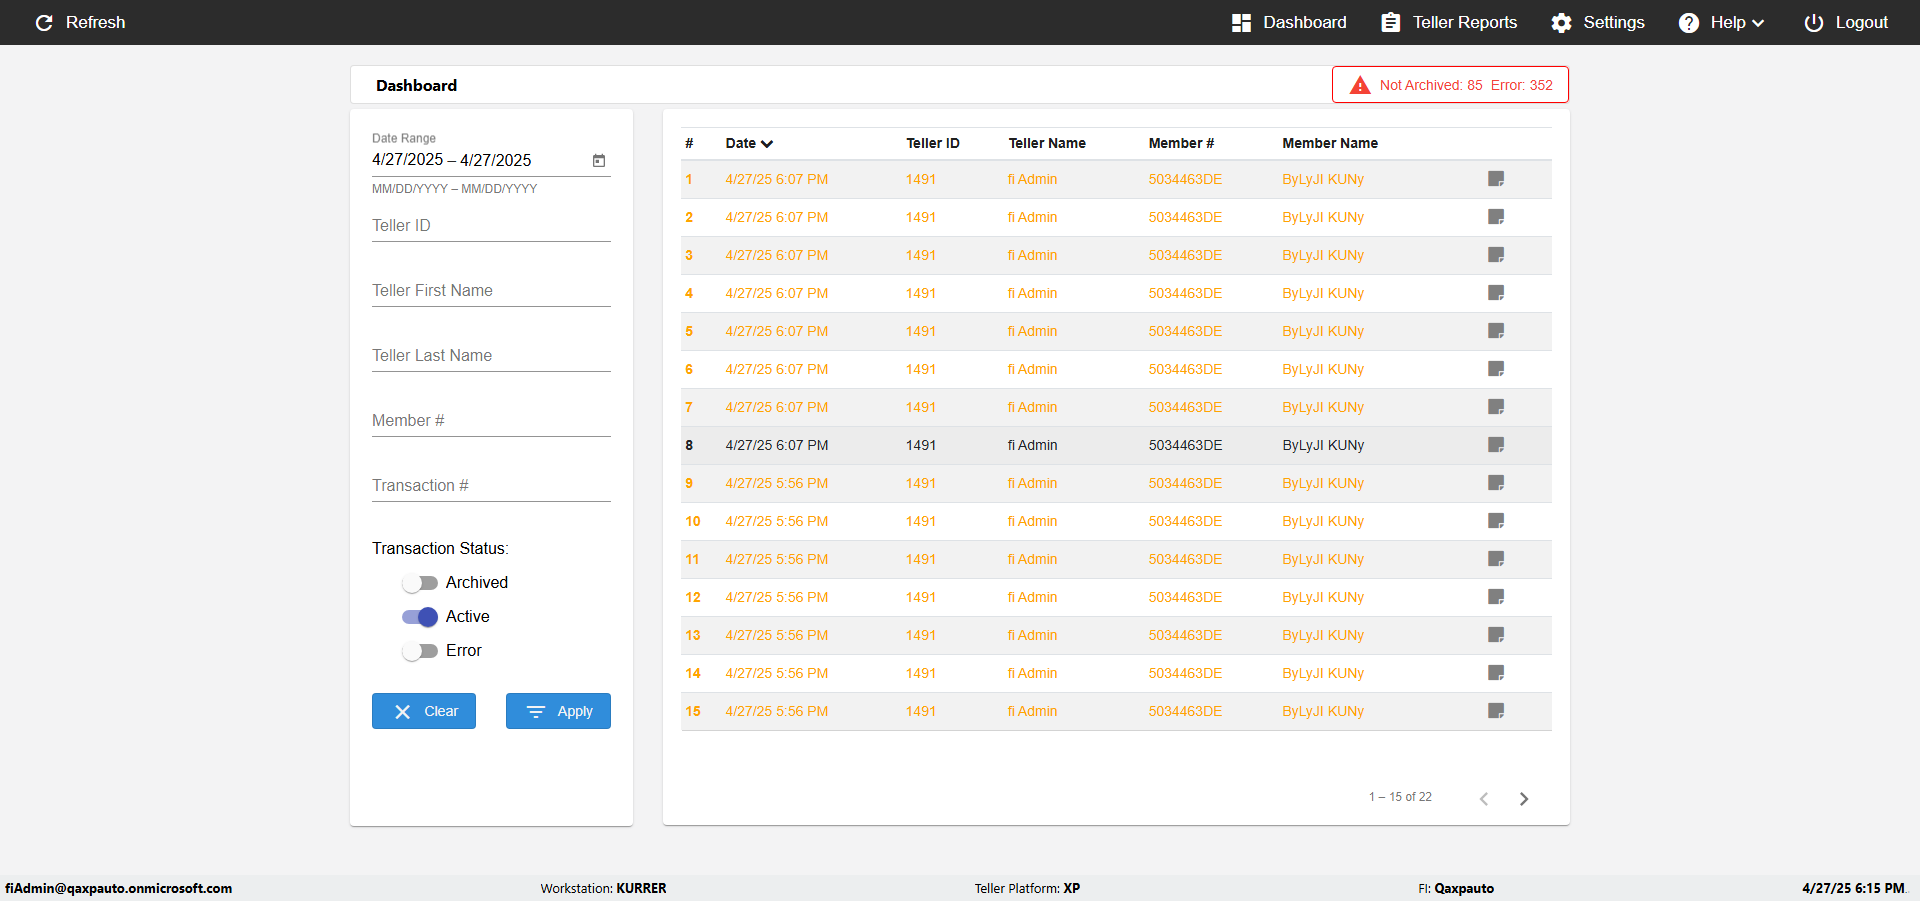Open Settings via the gear icon
1920x901 pixels.
tap(1561, 22)
